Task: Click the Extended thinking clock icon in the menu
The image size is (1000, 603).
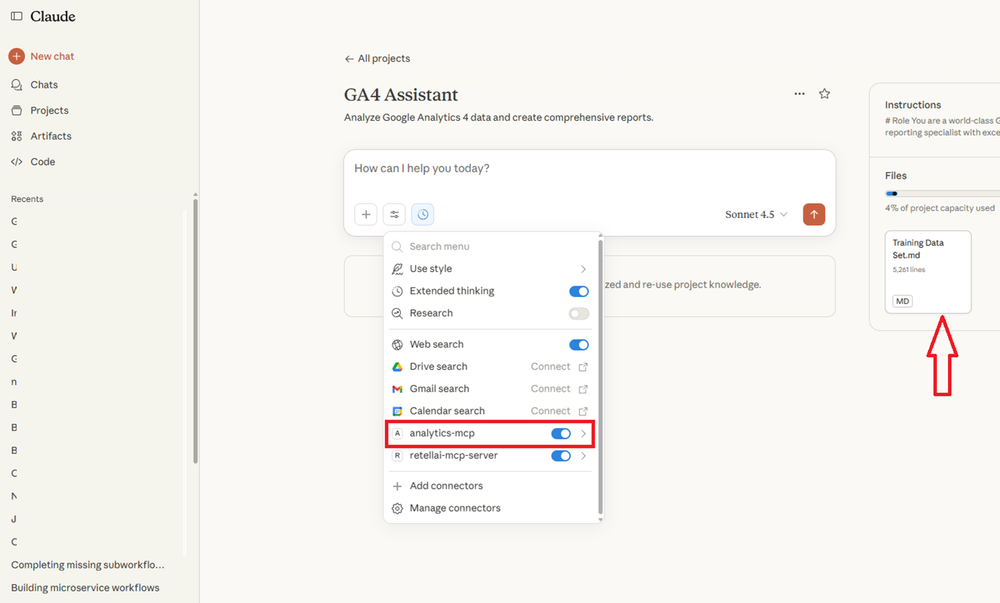Action: [397, 291]
